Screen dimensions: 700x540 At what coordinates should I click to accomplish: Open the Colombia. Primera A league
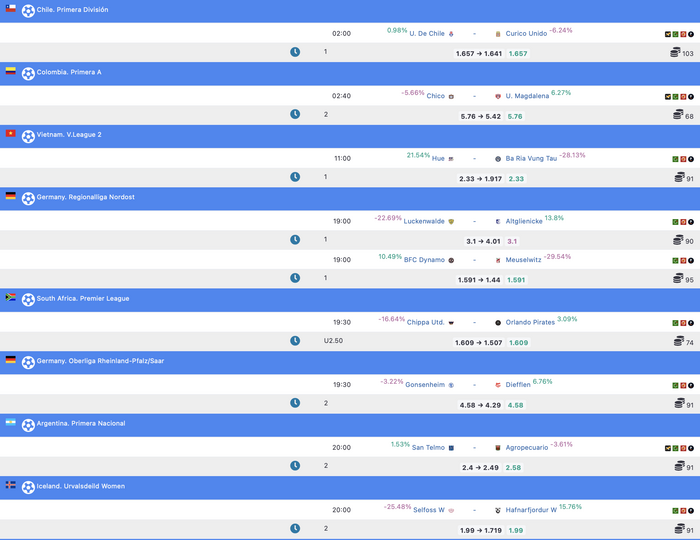(x=69, y=72)
